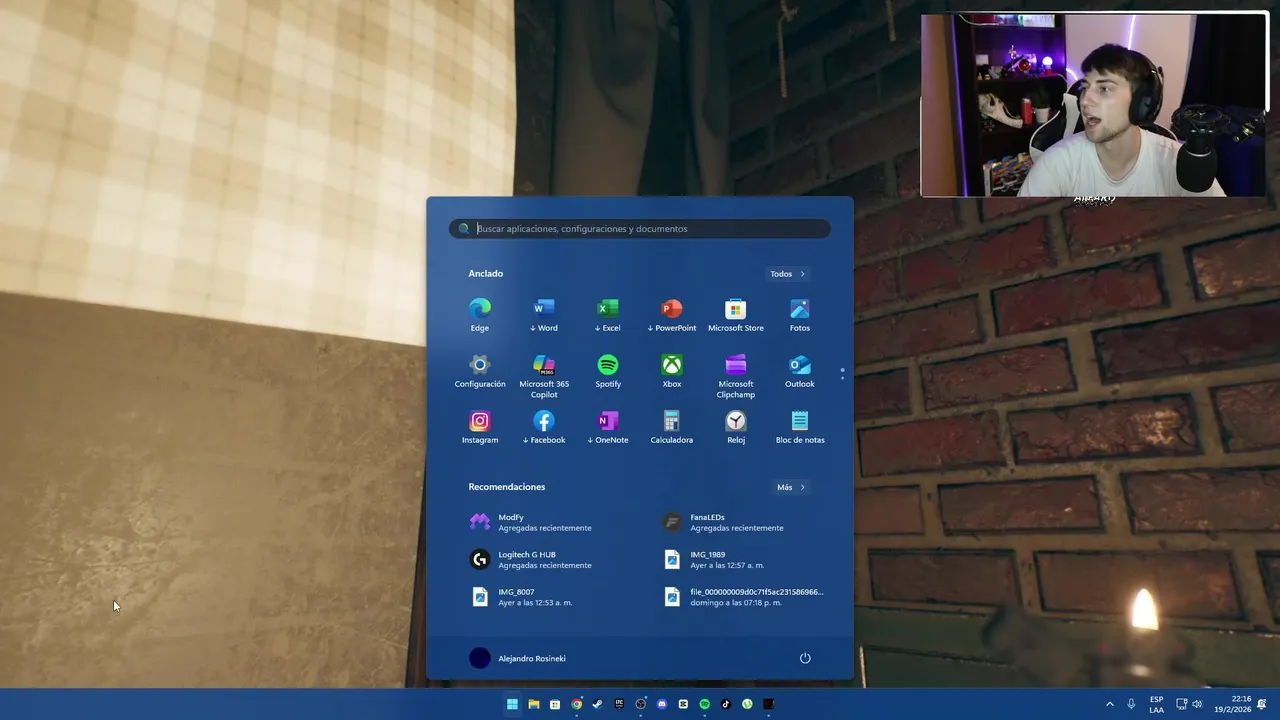
Task: Show all apps with Todos button
Action: tap(788, 274)
